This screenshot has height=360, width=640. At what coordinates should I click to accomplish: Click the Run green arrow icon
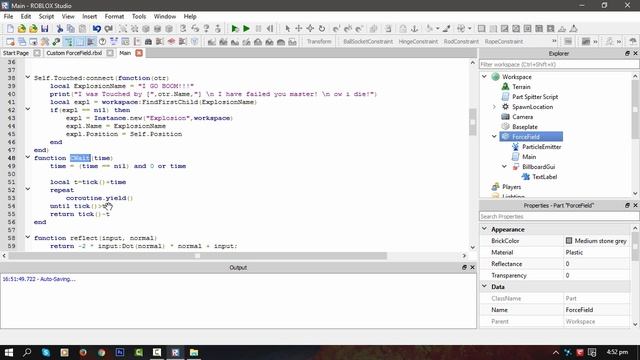pyautogui.click(x=246, y=29)
